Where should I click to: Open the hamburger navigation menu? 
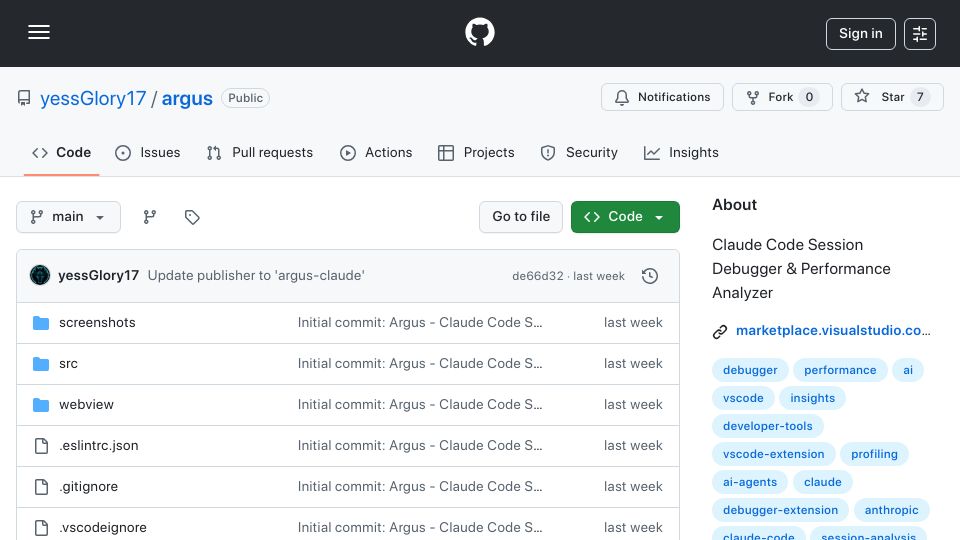tap(39, 32)
